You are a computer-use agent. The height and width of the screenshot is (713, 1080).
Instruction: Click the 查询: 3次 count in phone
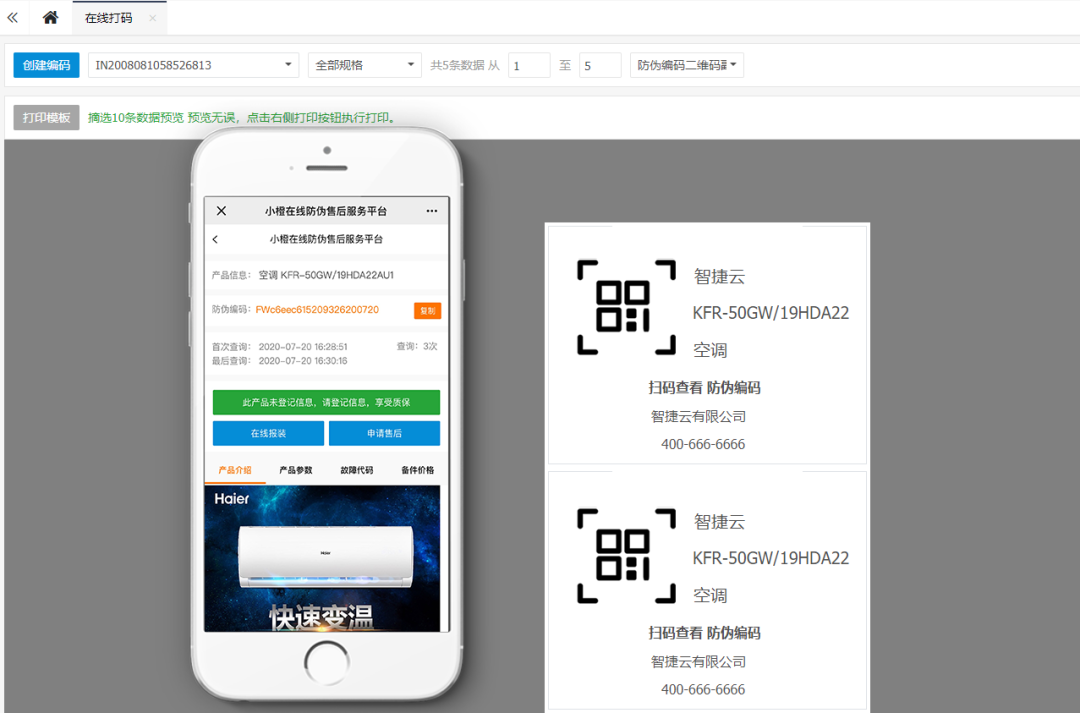tap(417, 346)
